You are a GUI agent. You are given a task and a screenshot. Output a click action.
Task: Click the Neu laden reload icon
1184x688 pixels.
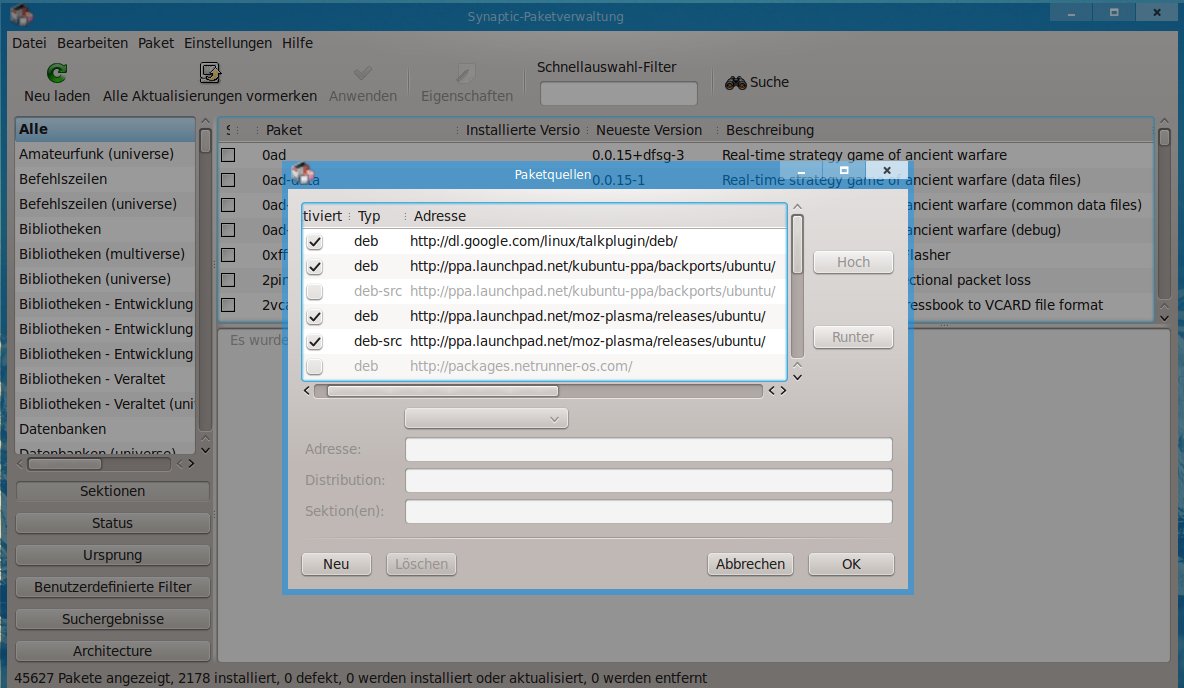(x=57, y=73)
